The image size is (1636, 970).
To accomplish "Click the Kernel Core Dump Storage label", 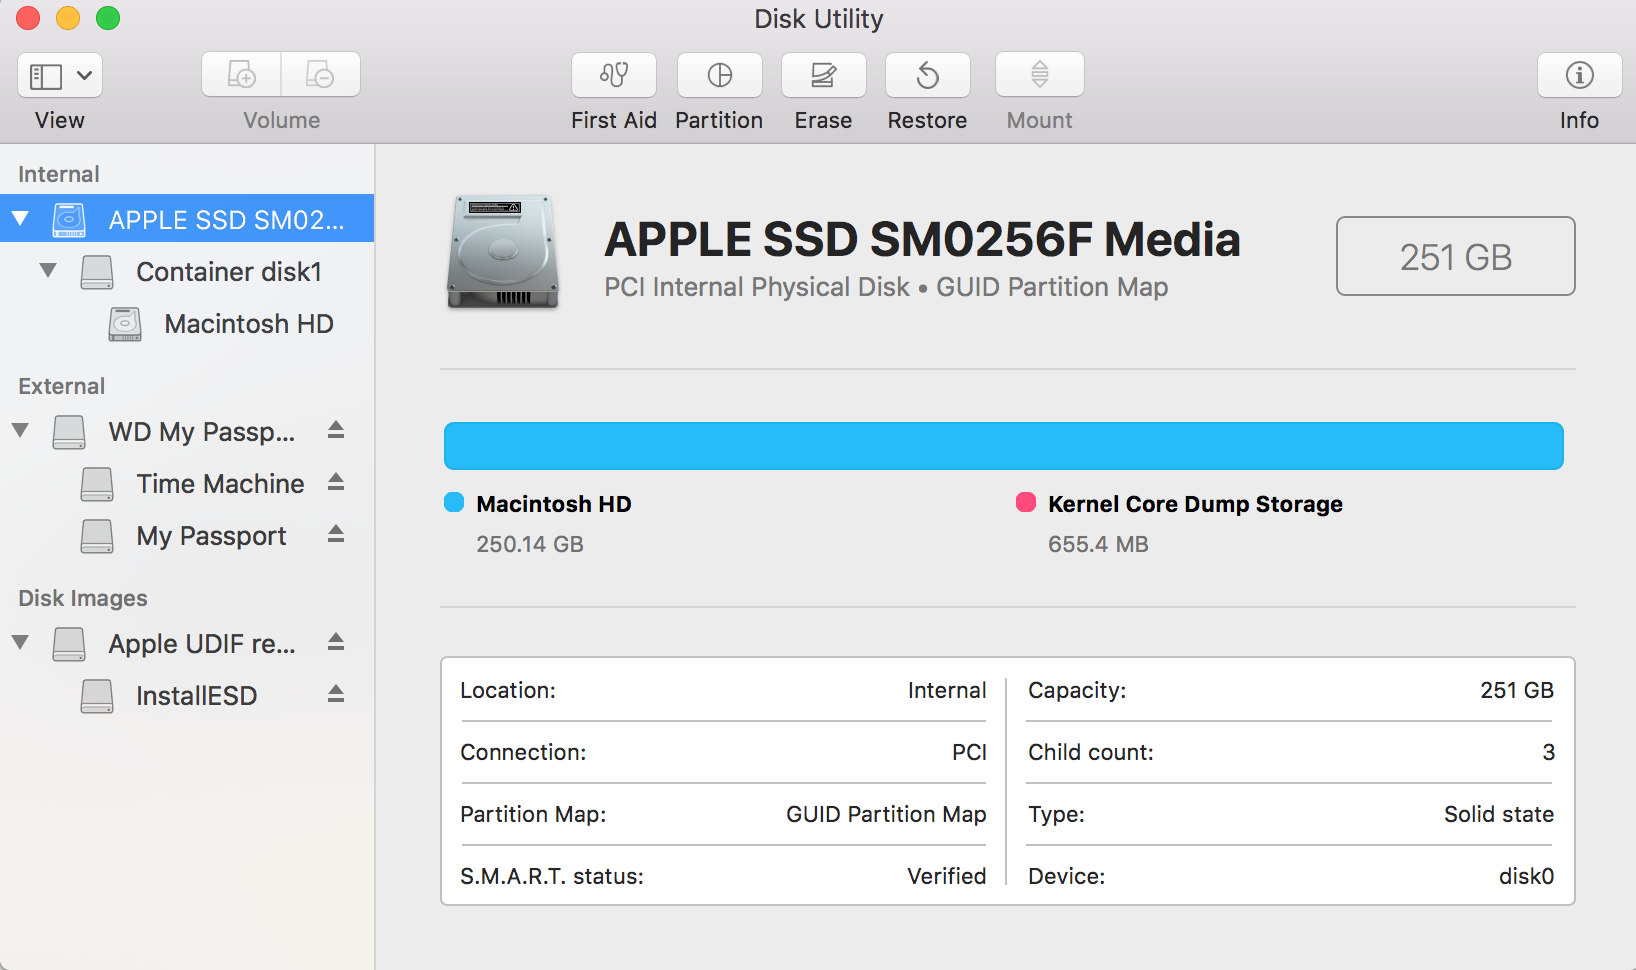I will point(1195,504).
